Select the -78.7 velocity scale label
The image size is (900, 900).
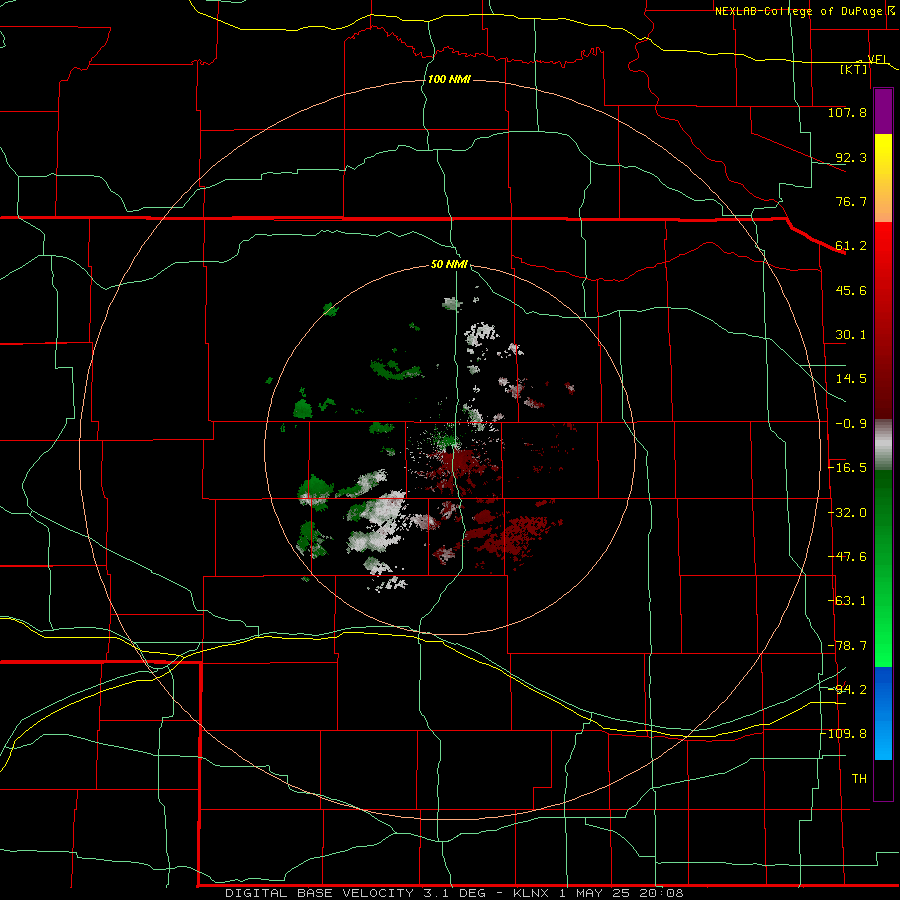coord(847,646)
